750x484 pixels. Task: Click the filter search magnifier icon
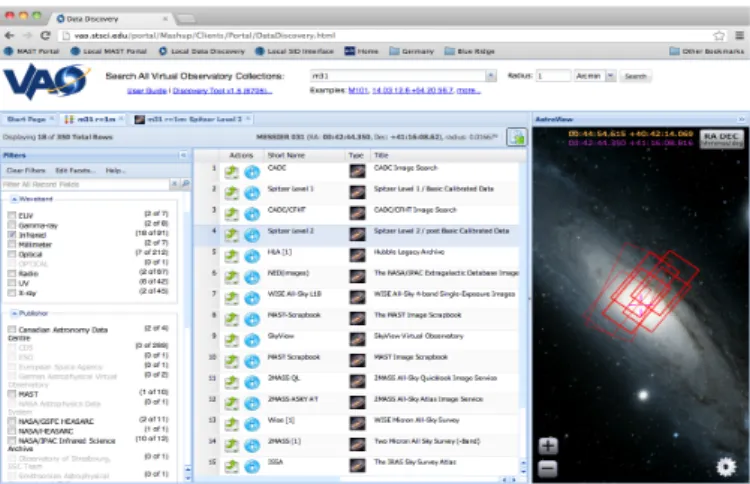pyautogui.click(x=186, y=184)
